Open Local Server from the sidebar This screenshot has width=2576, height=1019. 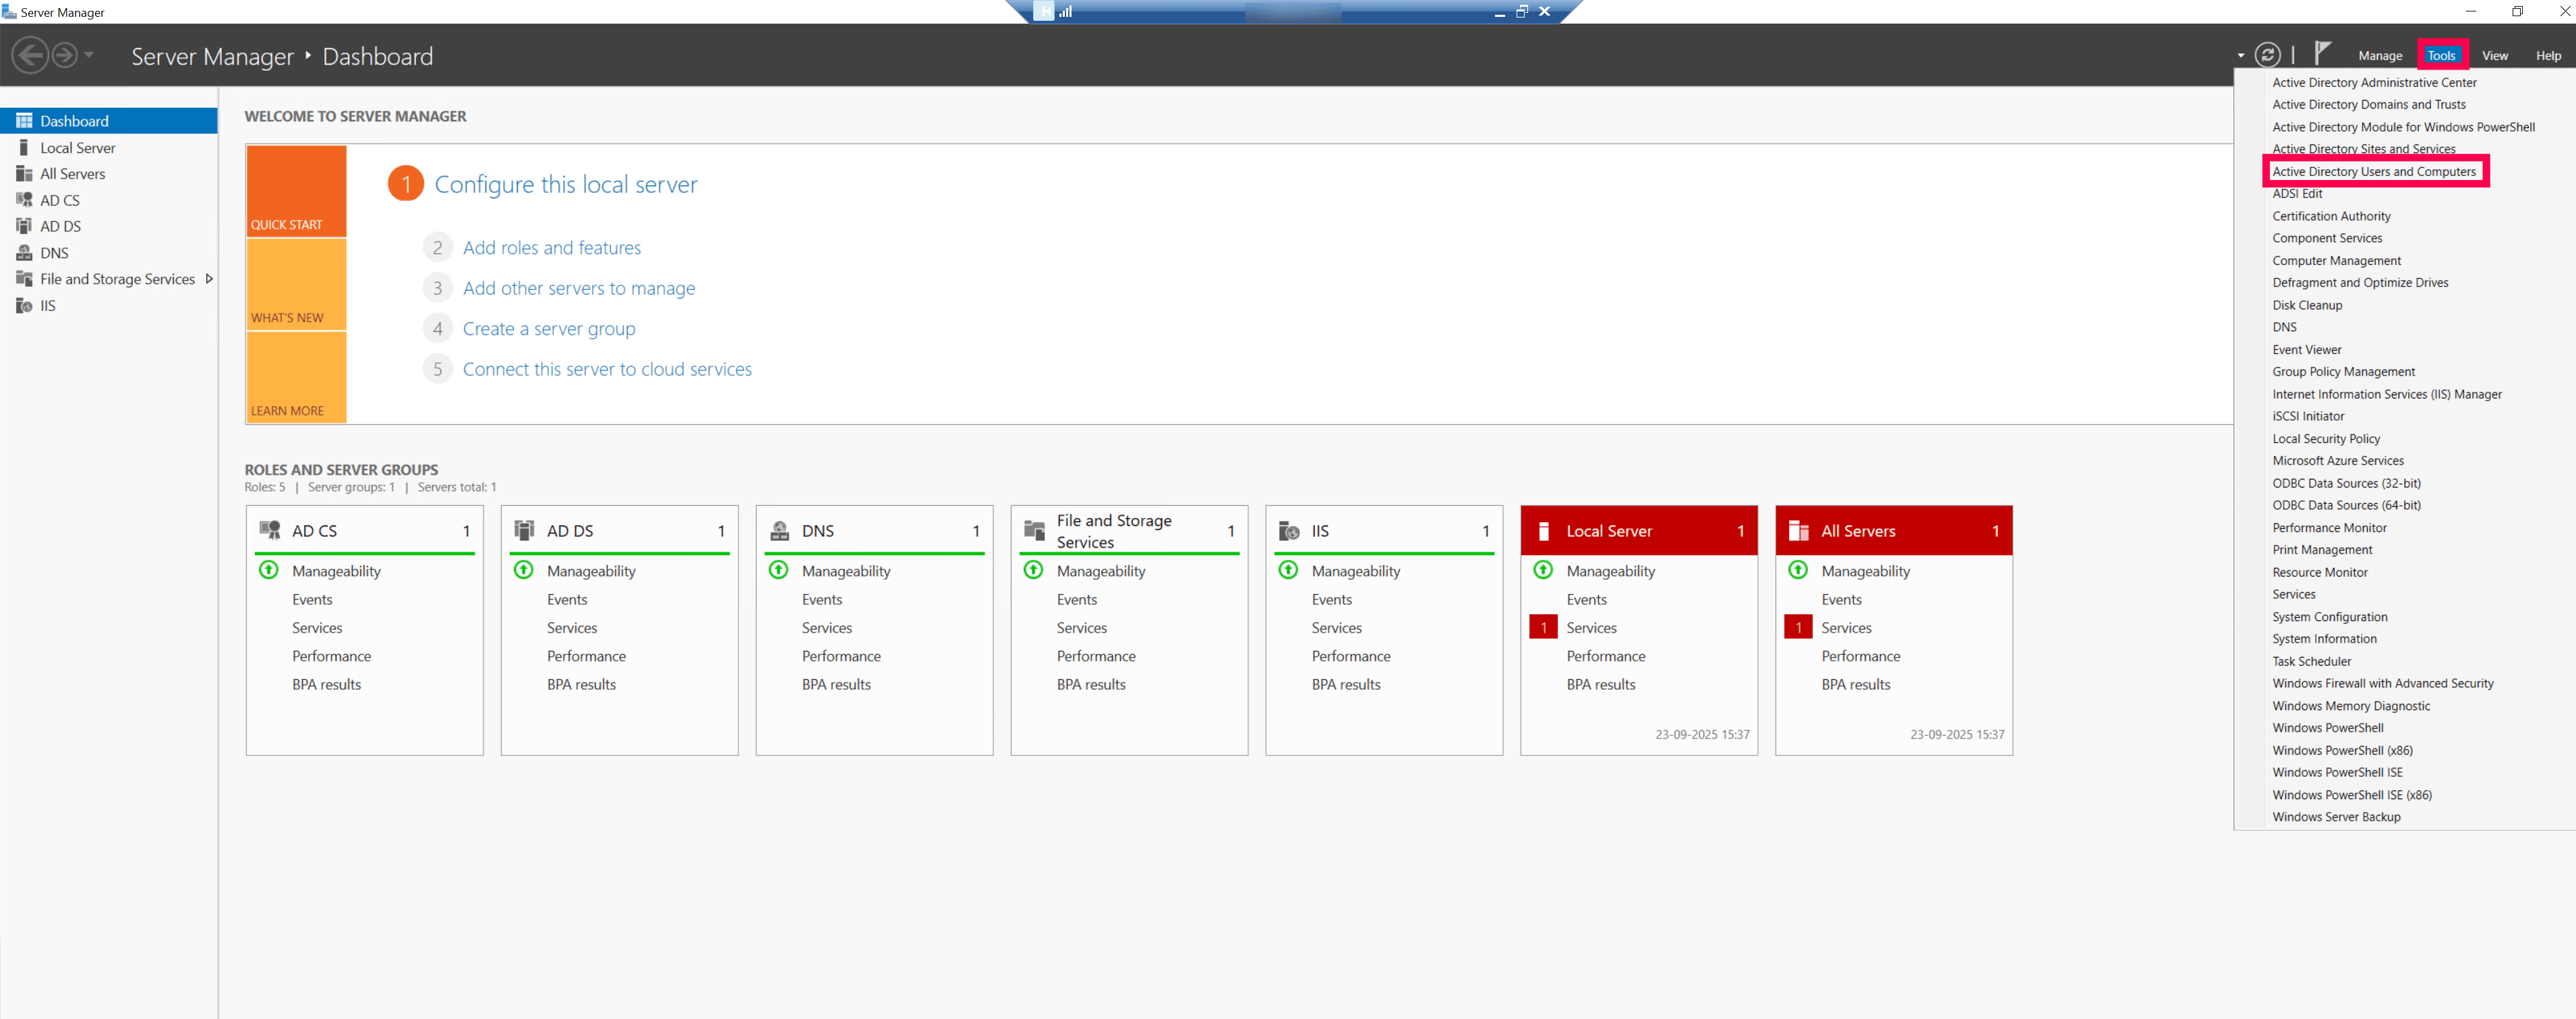tap(77, 147)
